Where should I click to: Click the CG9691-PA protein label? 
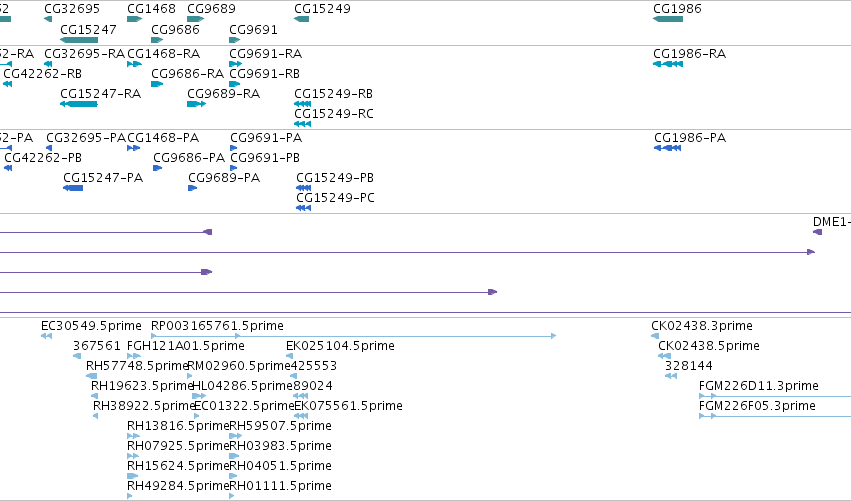(266, 138)
